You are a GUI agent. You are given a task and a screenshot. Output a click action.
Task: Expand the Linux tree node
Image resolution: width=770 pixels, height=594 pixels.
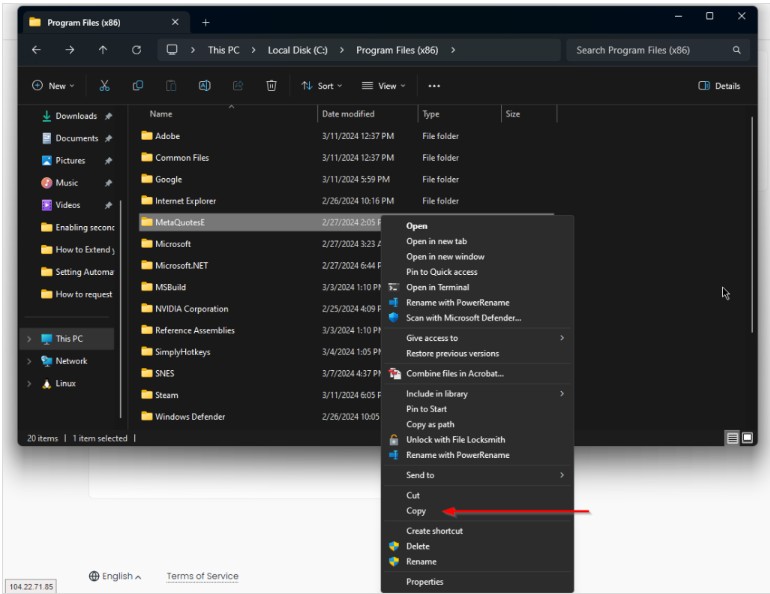[29, 383]
